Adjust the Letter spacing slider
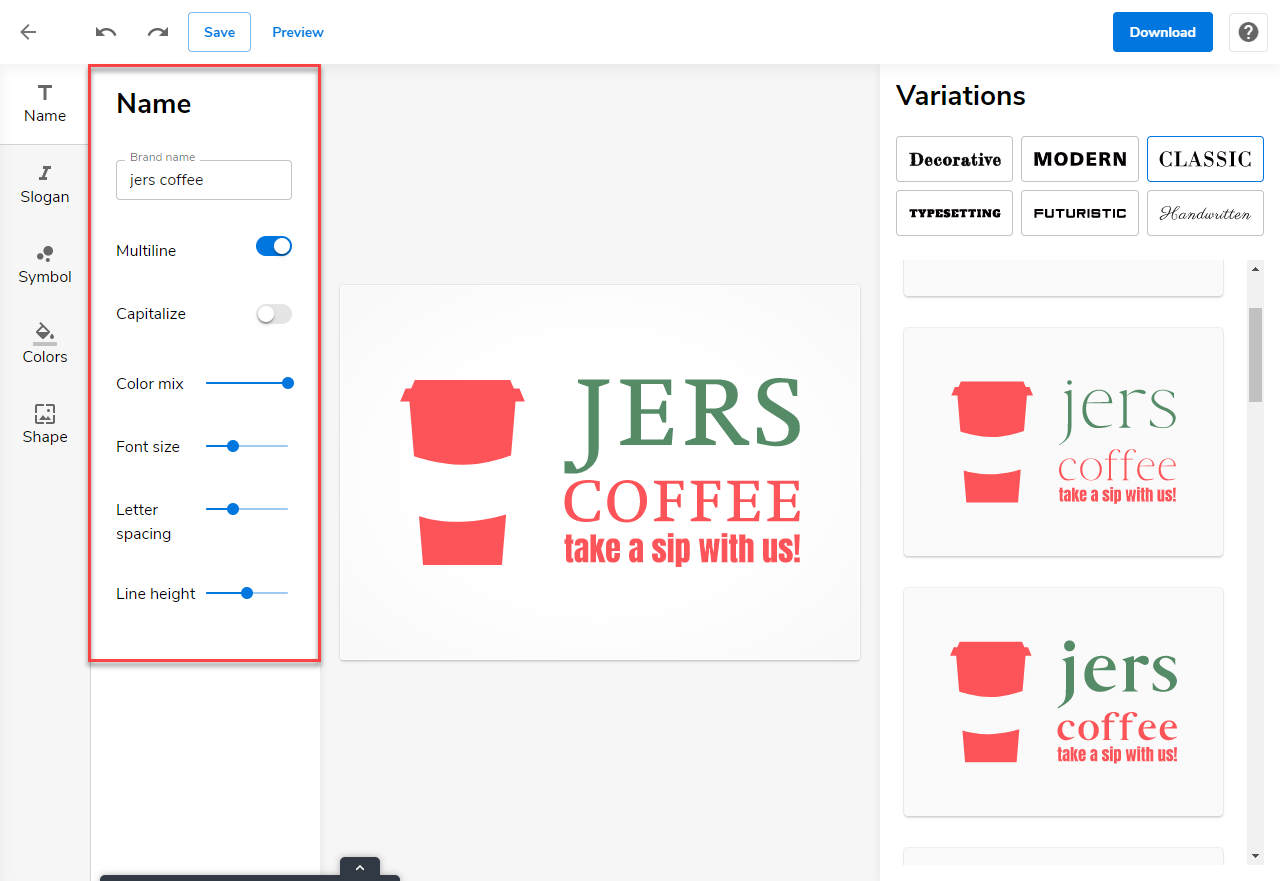Image resolution: width=1280 pixels, height=881 pixels. (248, 509)
